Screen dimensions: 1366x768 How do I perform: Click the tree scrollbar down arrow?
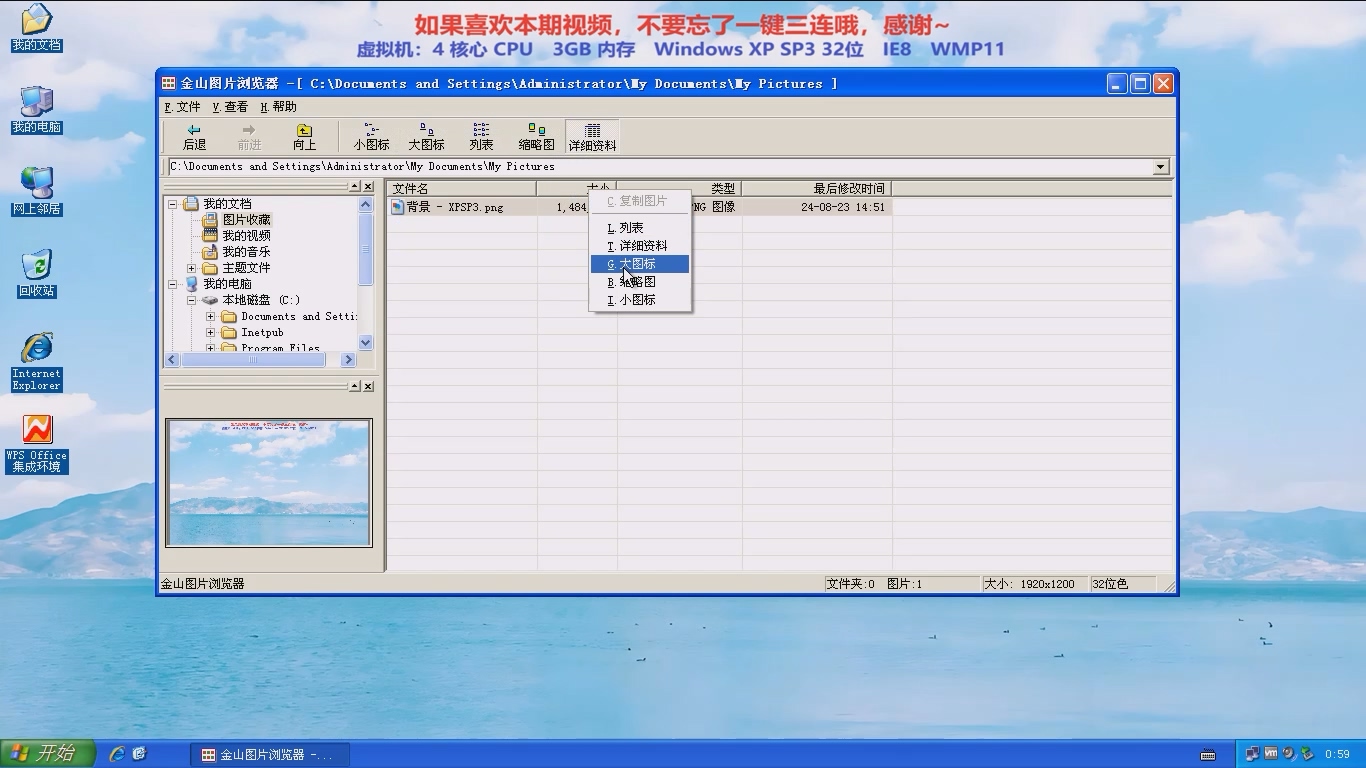pos(365,342)
